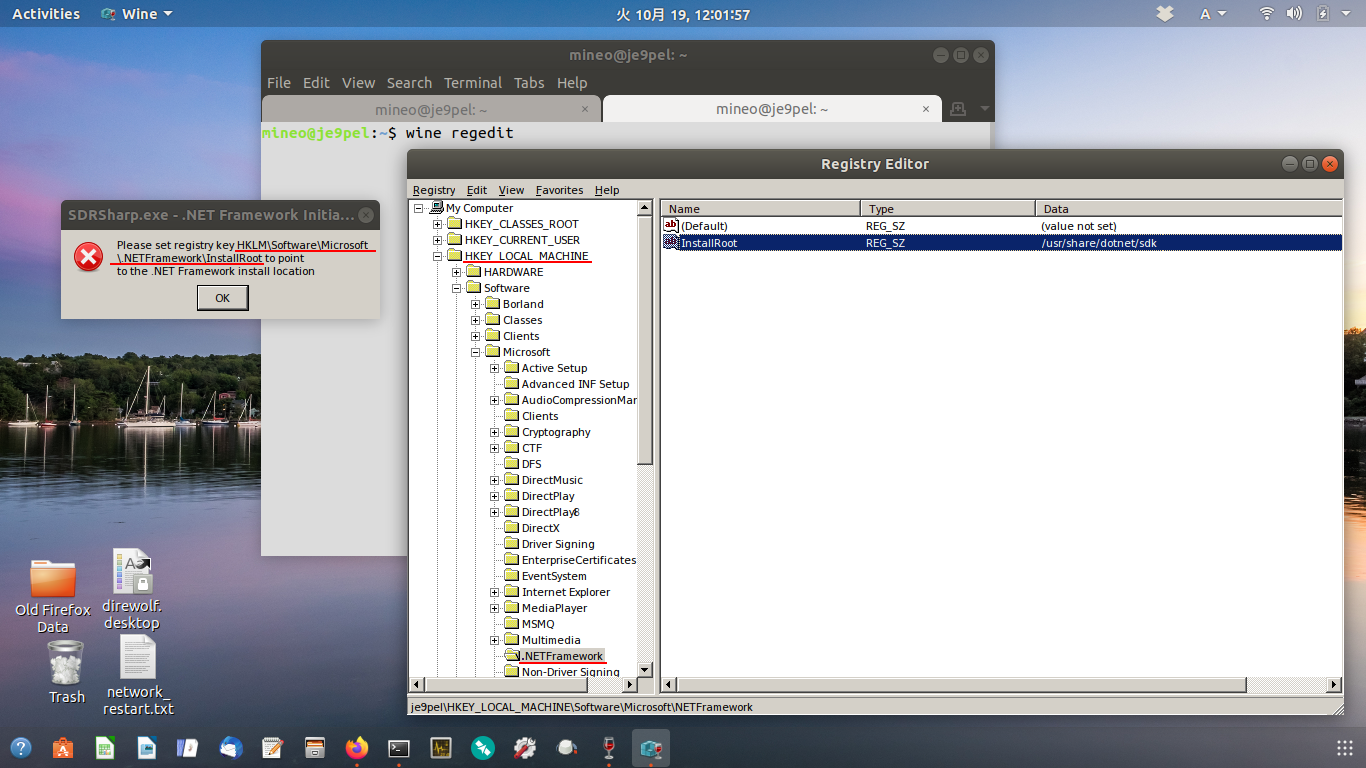Click the wine glass icon in dock
Image resolution: width=1366 pixels, height=768 pixels.
click(608, 747)
